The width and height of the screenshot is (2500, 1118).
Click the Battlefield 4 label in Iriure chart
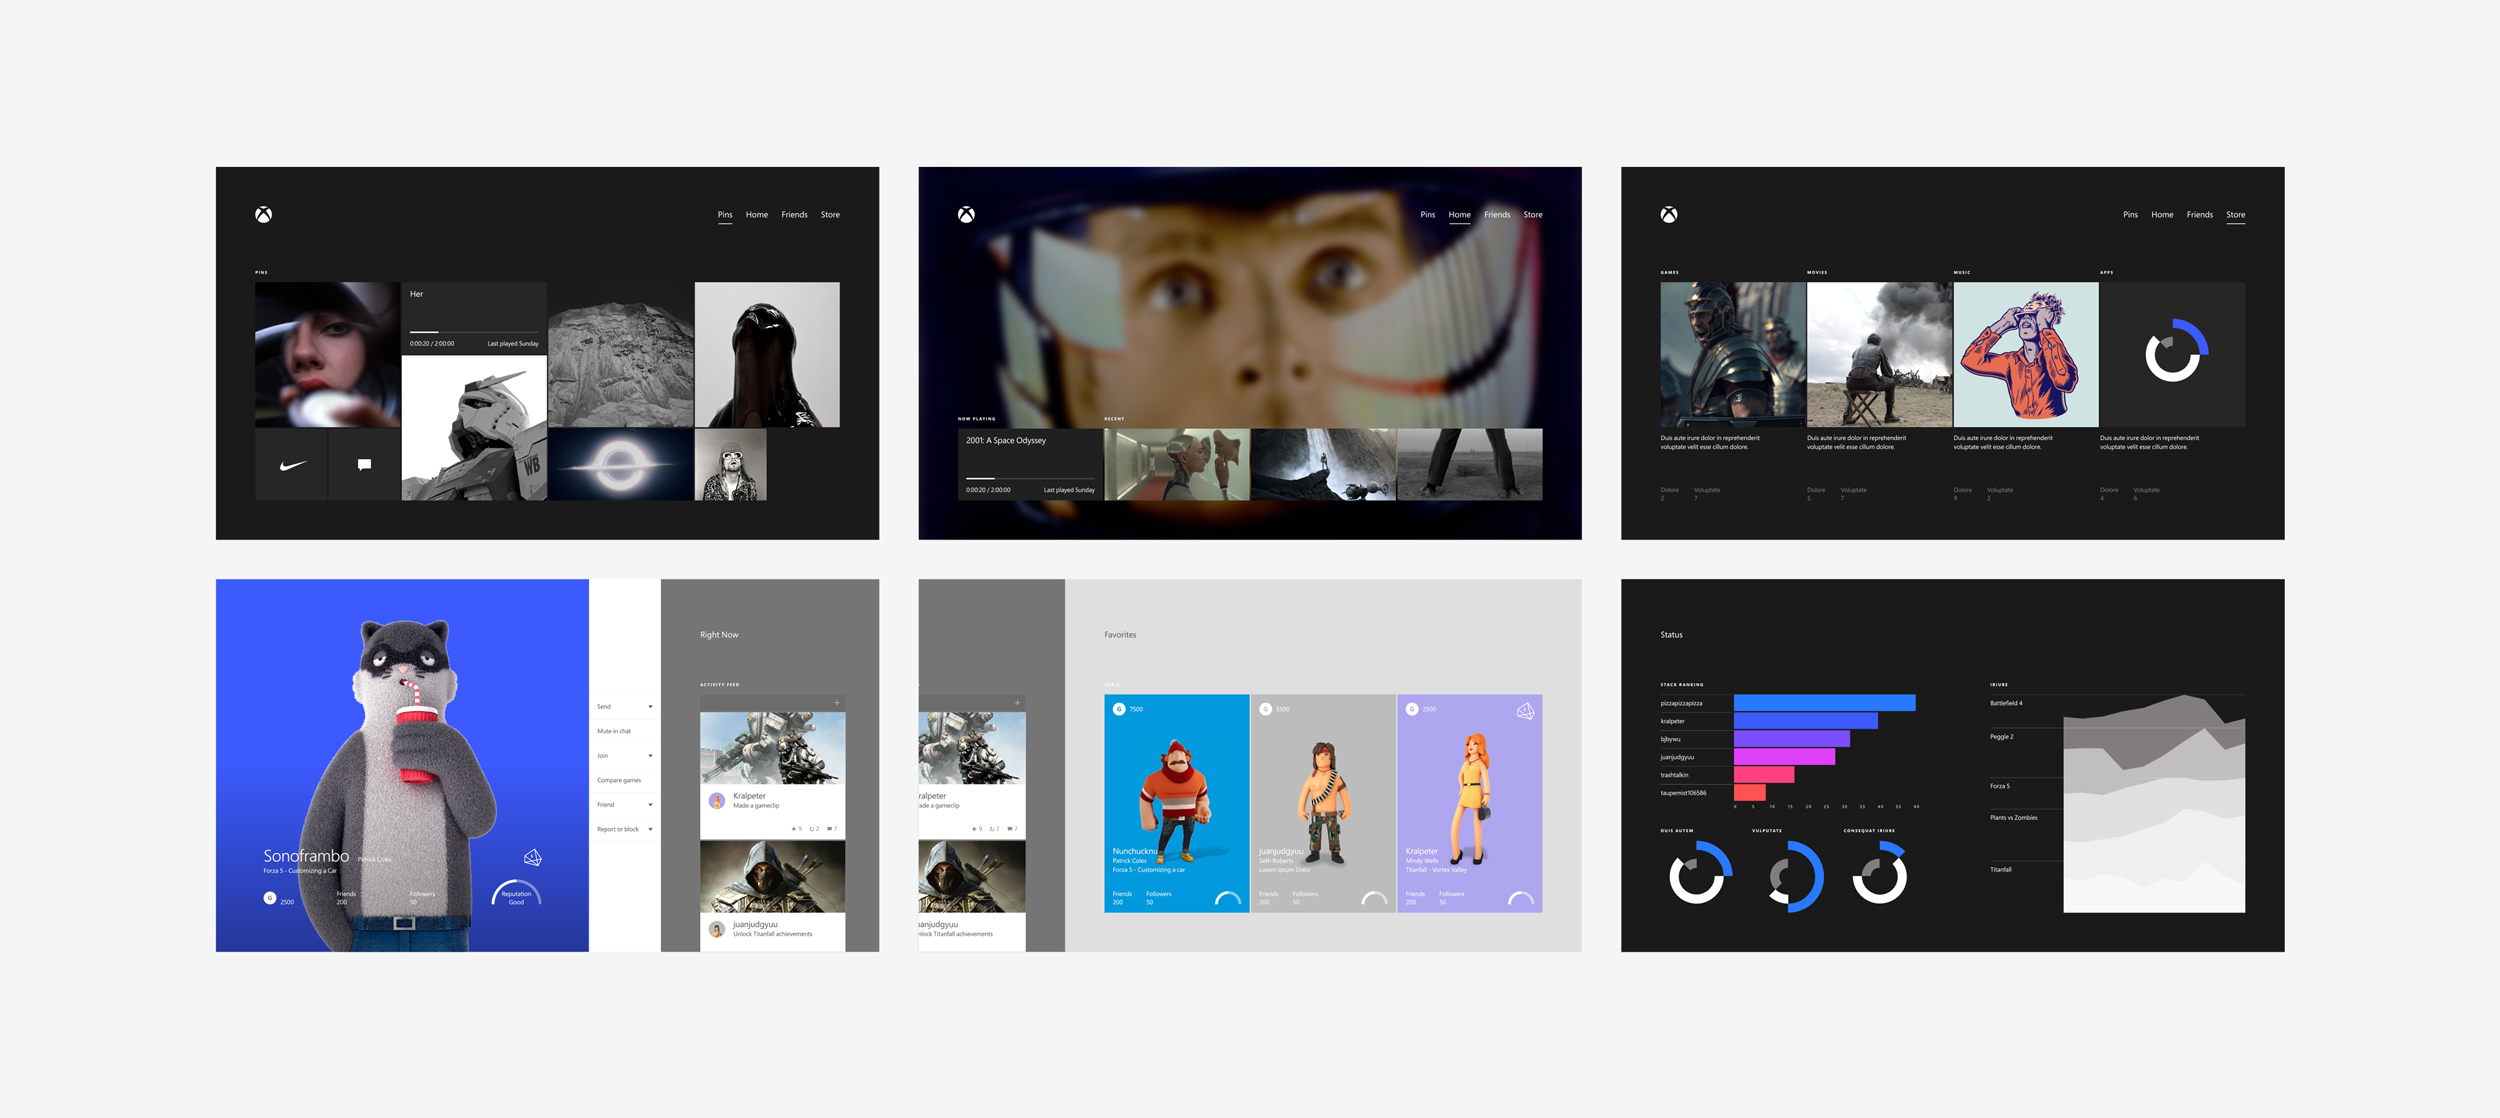[x=2006, y=703]
